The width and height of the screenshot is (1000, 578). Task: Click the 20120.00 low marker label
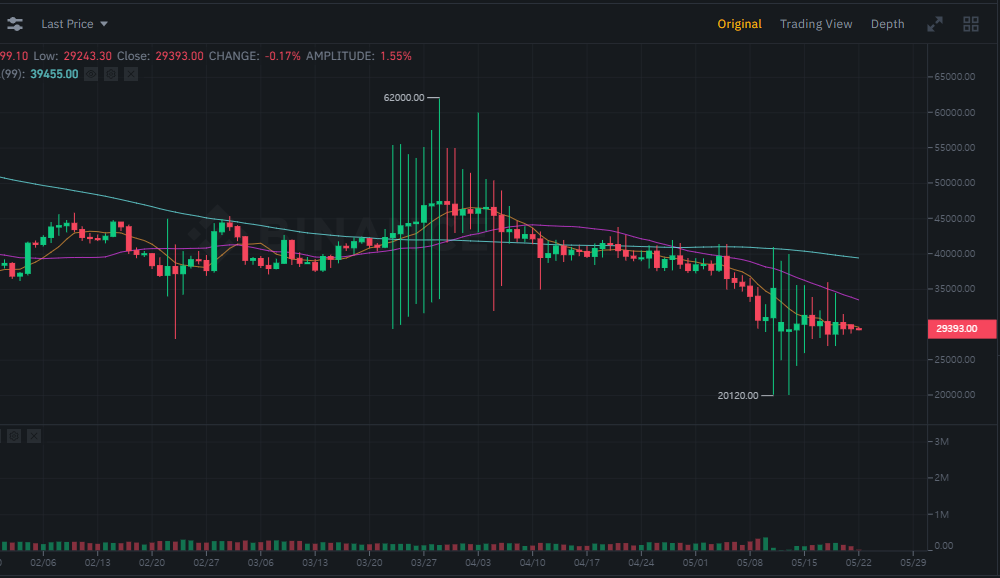(x=738, y=396)
